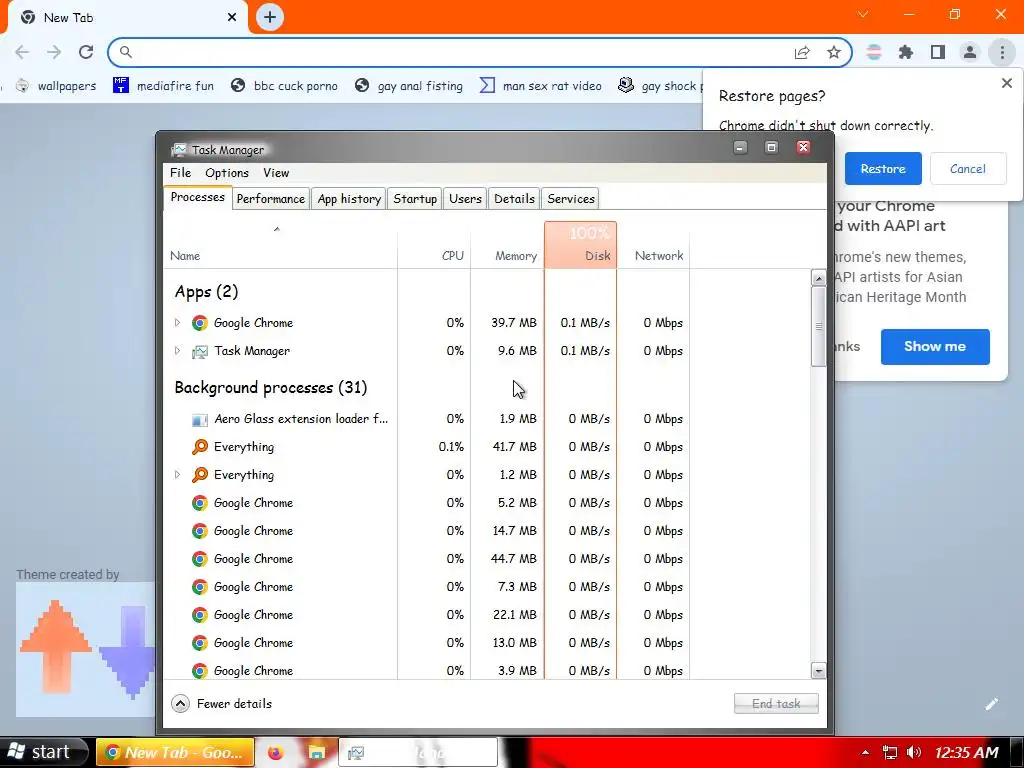Bookmark this tab with the star icon
This screenshot has width=1024, height=768.
[834, 52]
